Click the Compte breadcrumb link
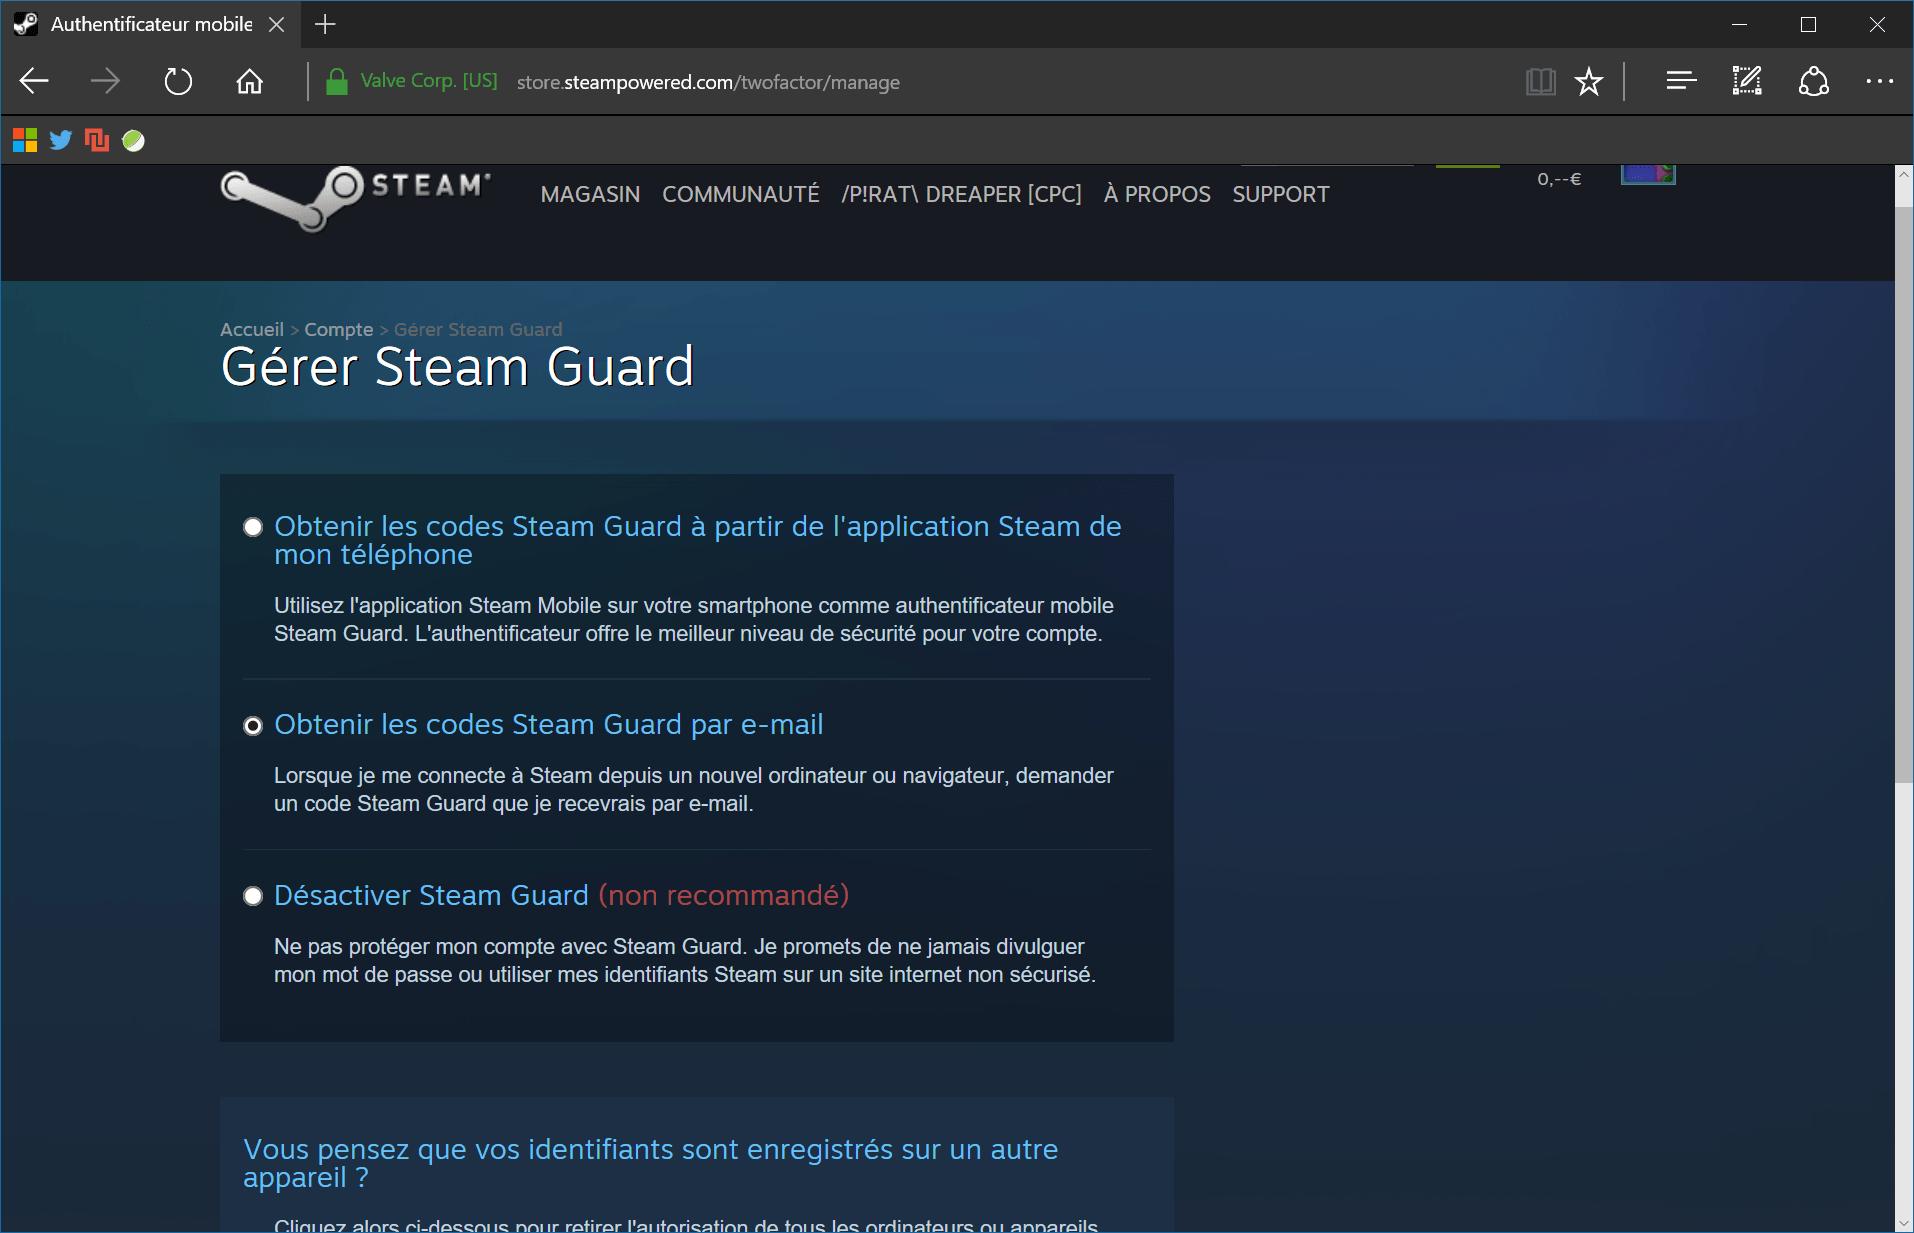 [x=338, y=330]
